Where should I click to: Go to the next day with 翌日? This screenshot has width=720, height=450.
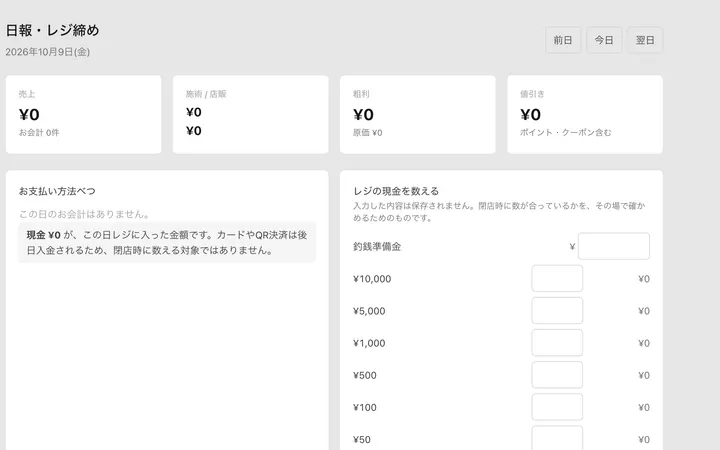tap(645, 40)
